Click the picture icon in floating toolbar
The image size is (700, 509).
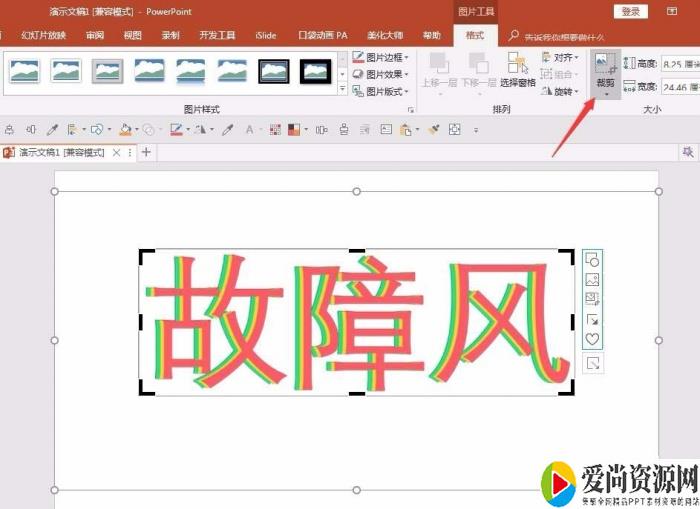tap(592, 279)
